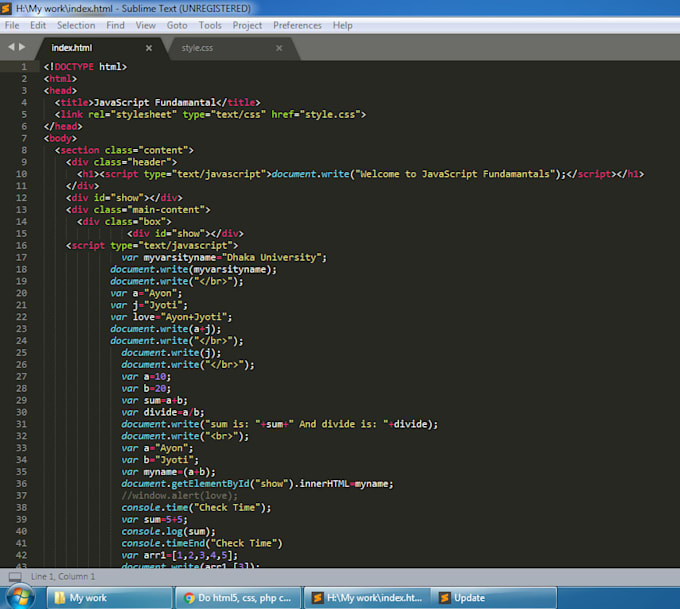680x609 pixels.
Task: Open My work folder taskbar button
Action: [109, 598]
